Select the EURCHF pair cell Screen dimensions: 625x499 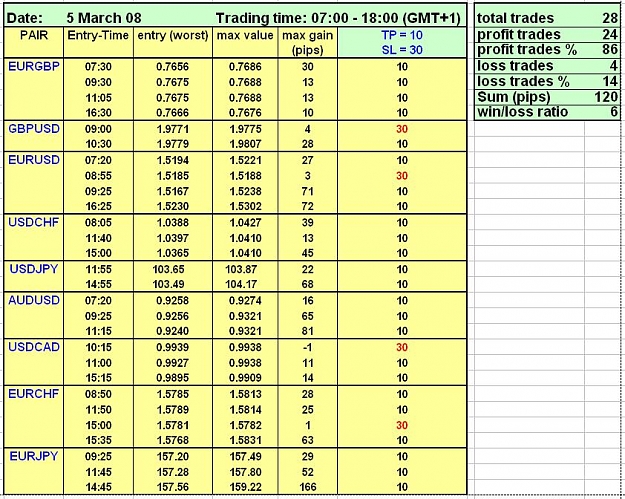[x=34, y=394]
